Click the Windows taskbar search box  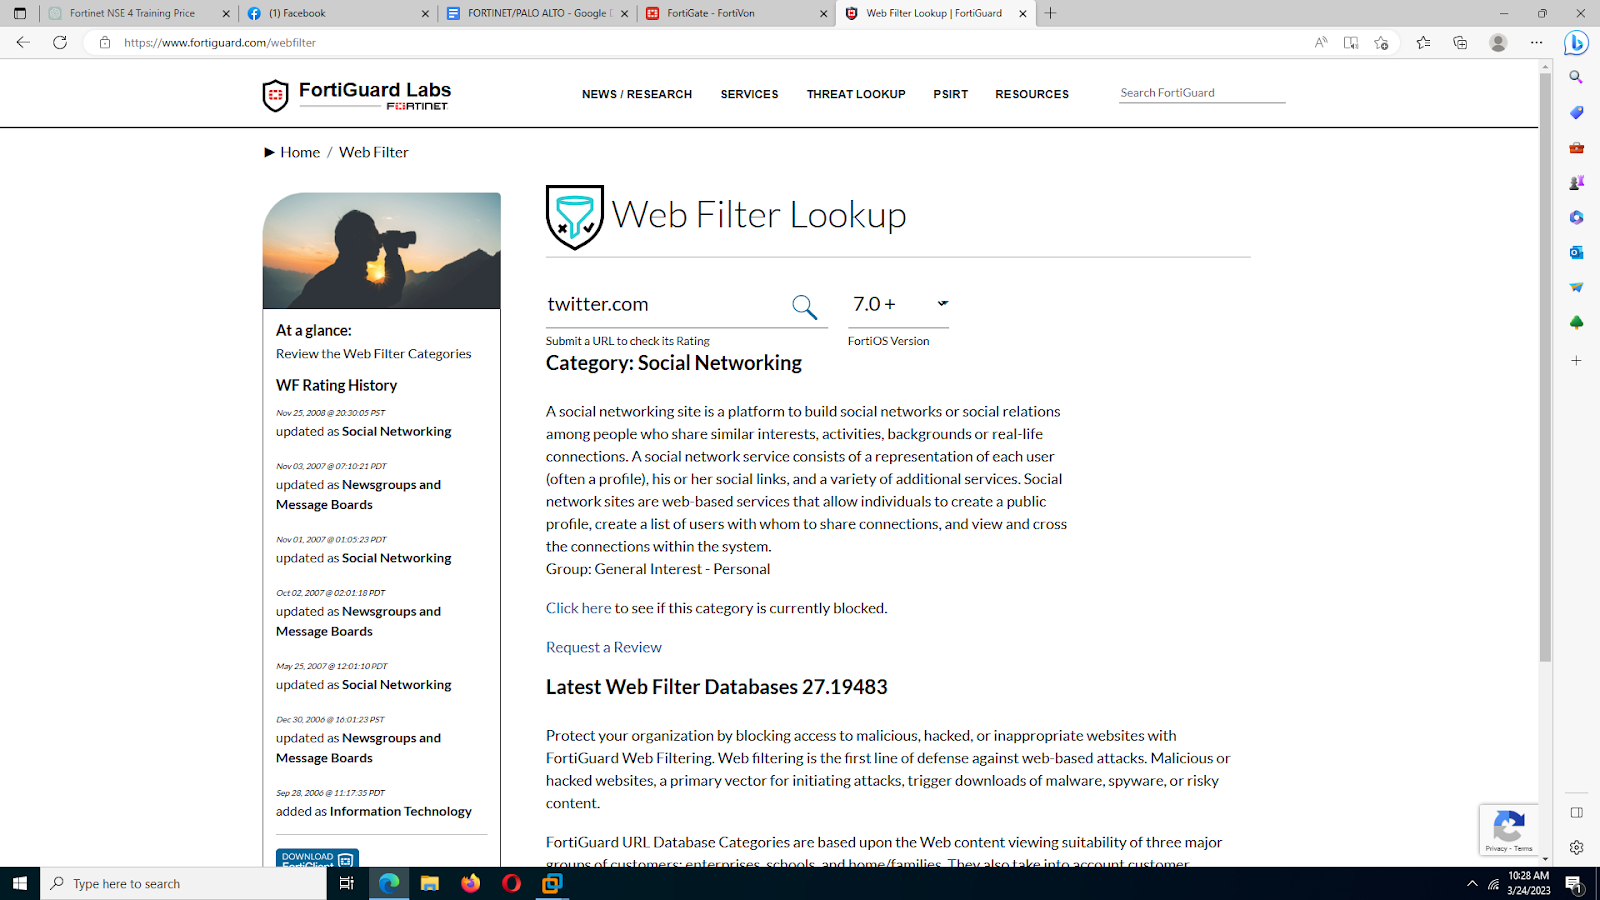tap(184, 883)
